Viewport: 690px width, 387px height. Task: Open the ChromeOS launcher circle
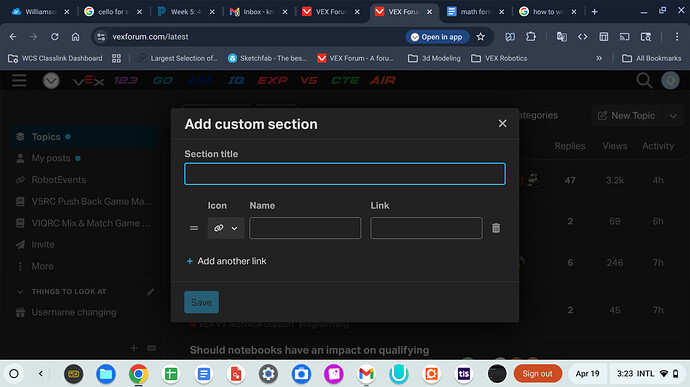tap(14, 374)
